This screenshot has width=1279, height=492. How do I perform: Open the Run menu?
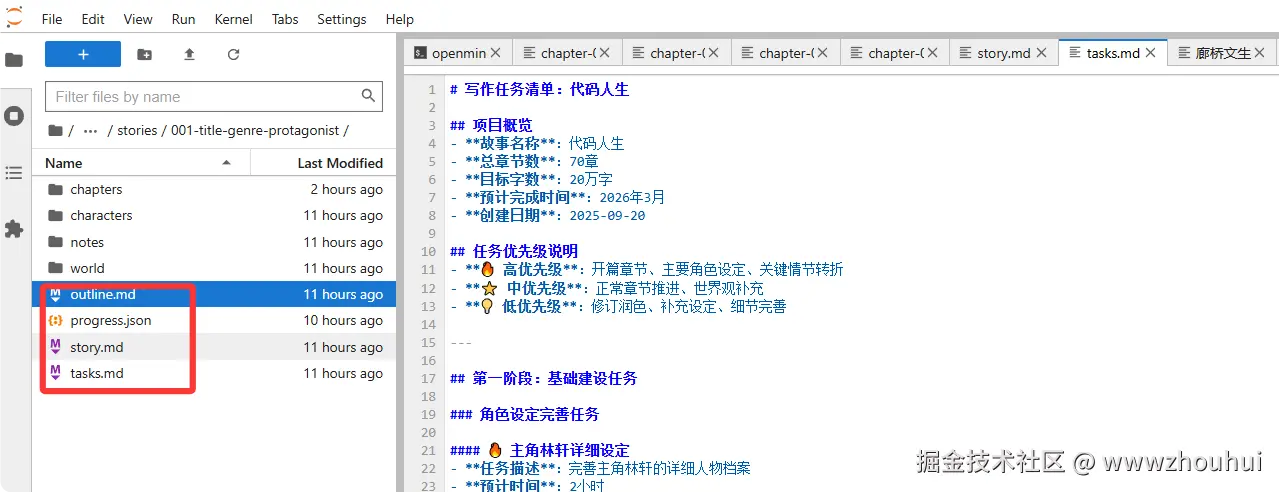[183, 19]
